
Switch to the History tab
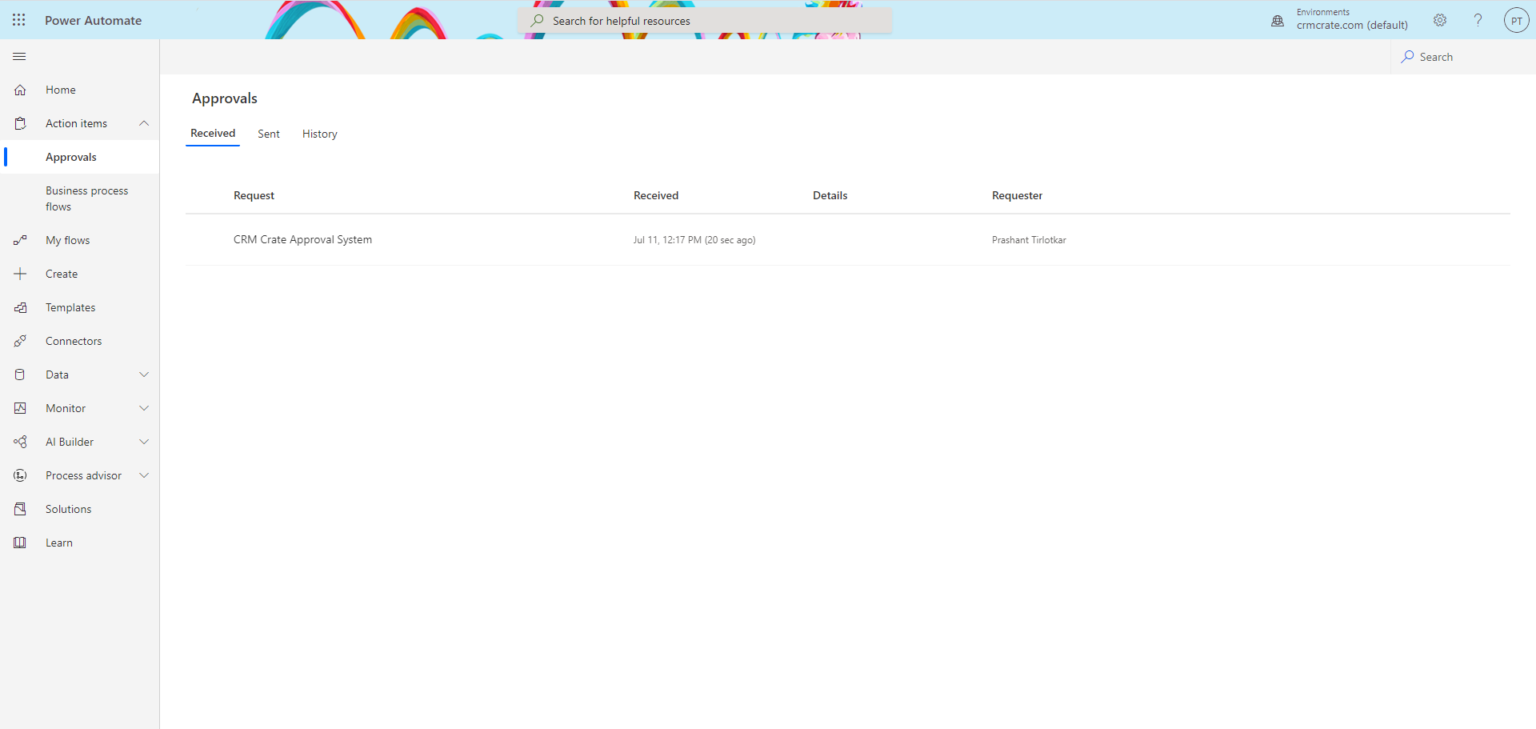click(x=319, y=133)
